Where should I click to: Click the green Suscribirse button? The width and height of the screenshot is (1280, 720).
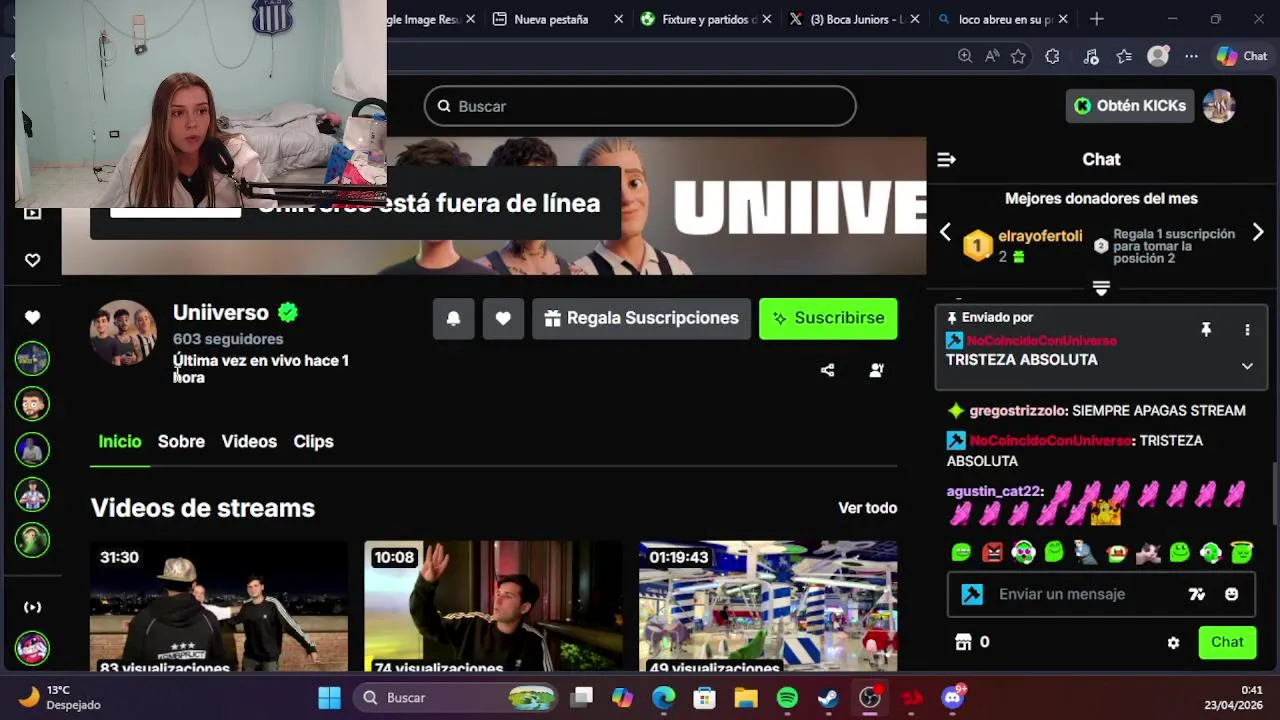[x=828, y=318]
